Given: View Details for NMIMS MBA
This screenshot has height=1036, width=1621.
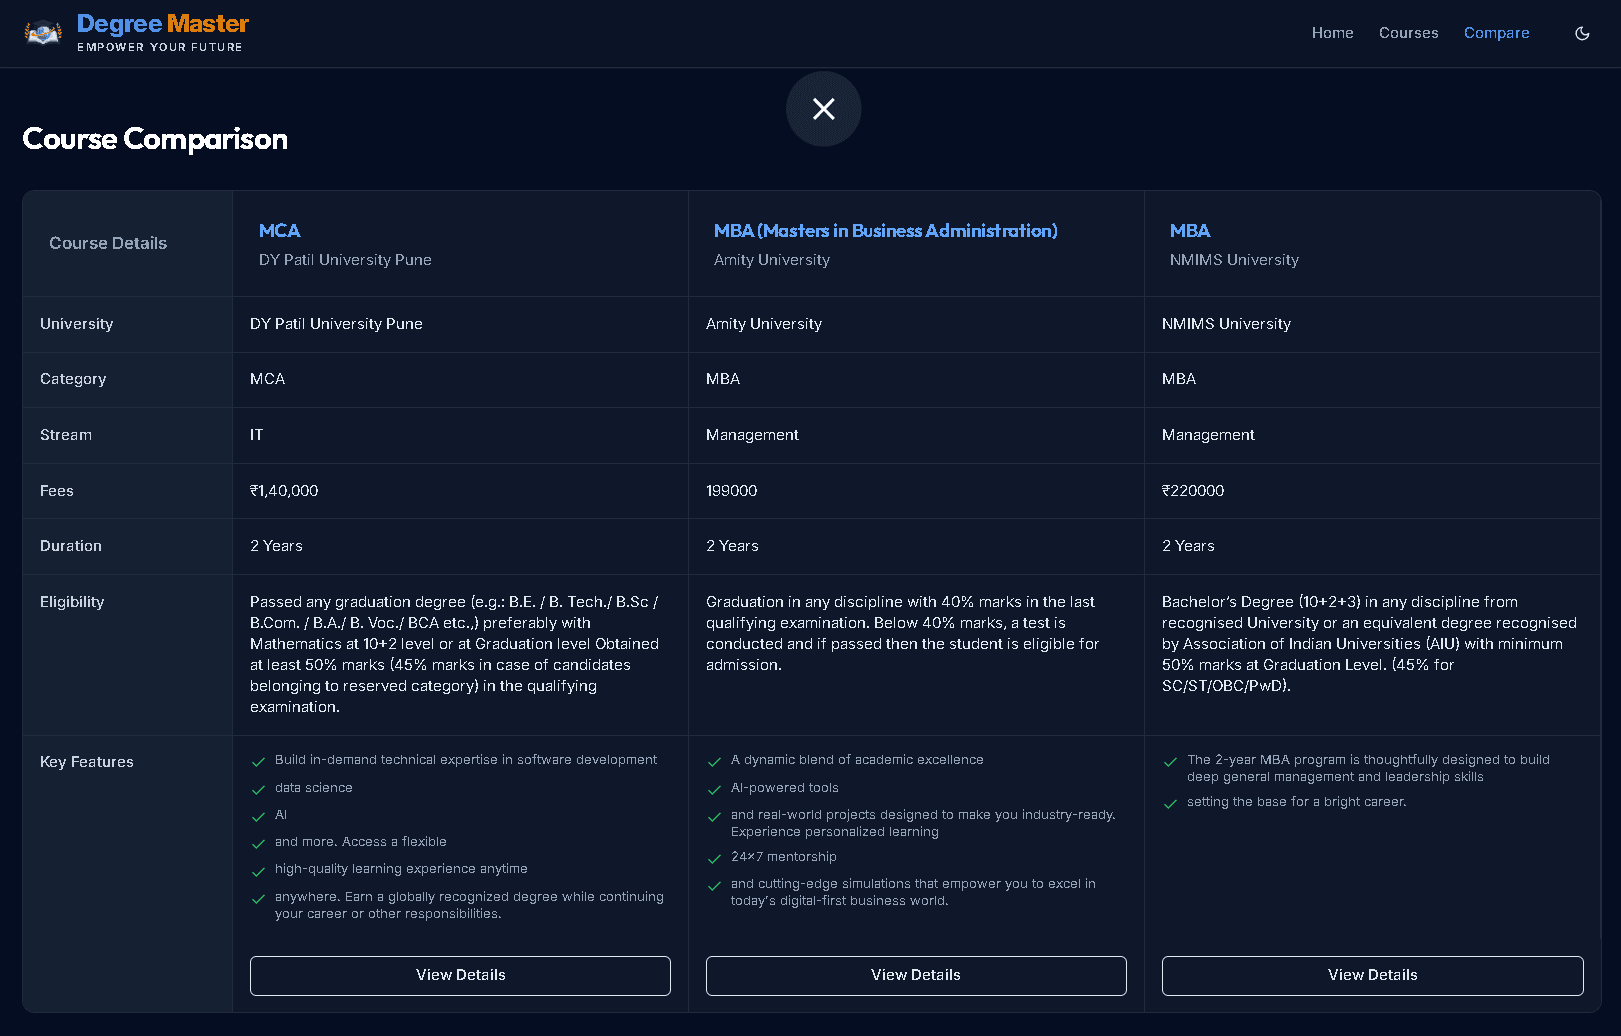Looking at the screenshot, I should (1372, 975).
